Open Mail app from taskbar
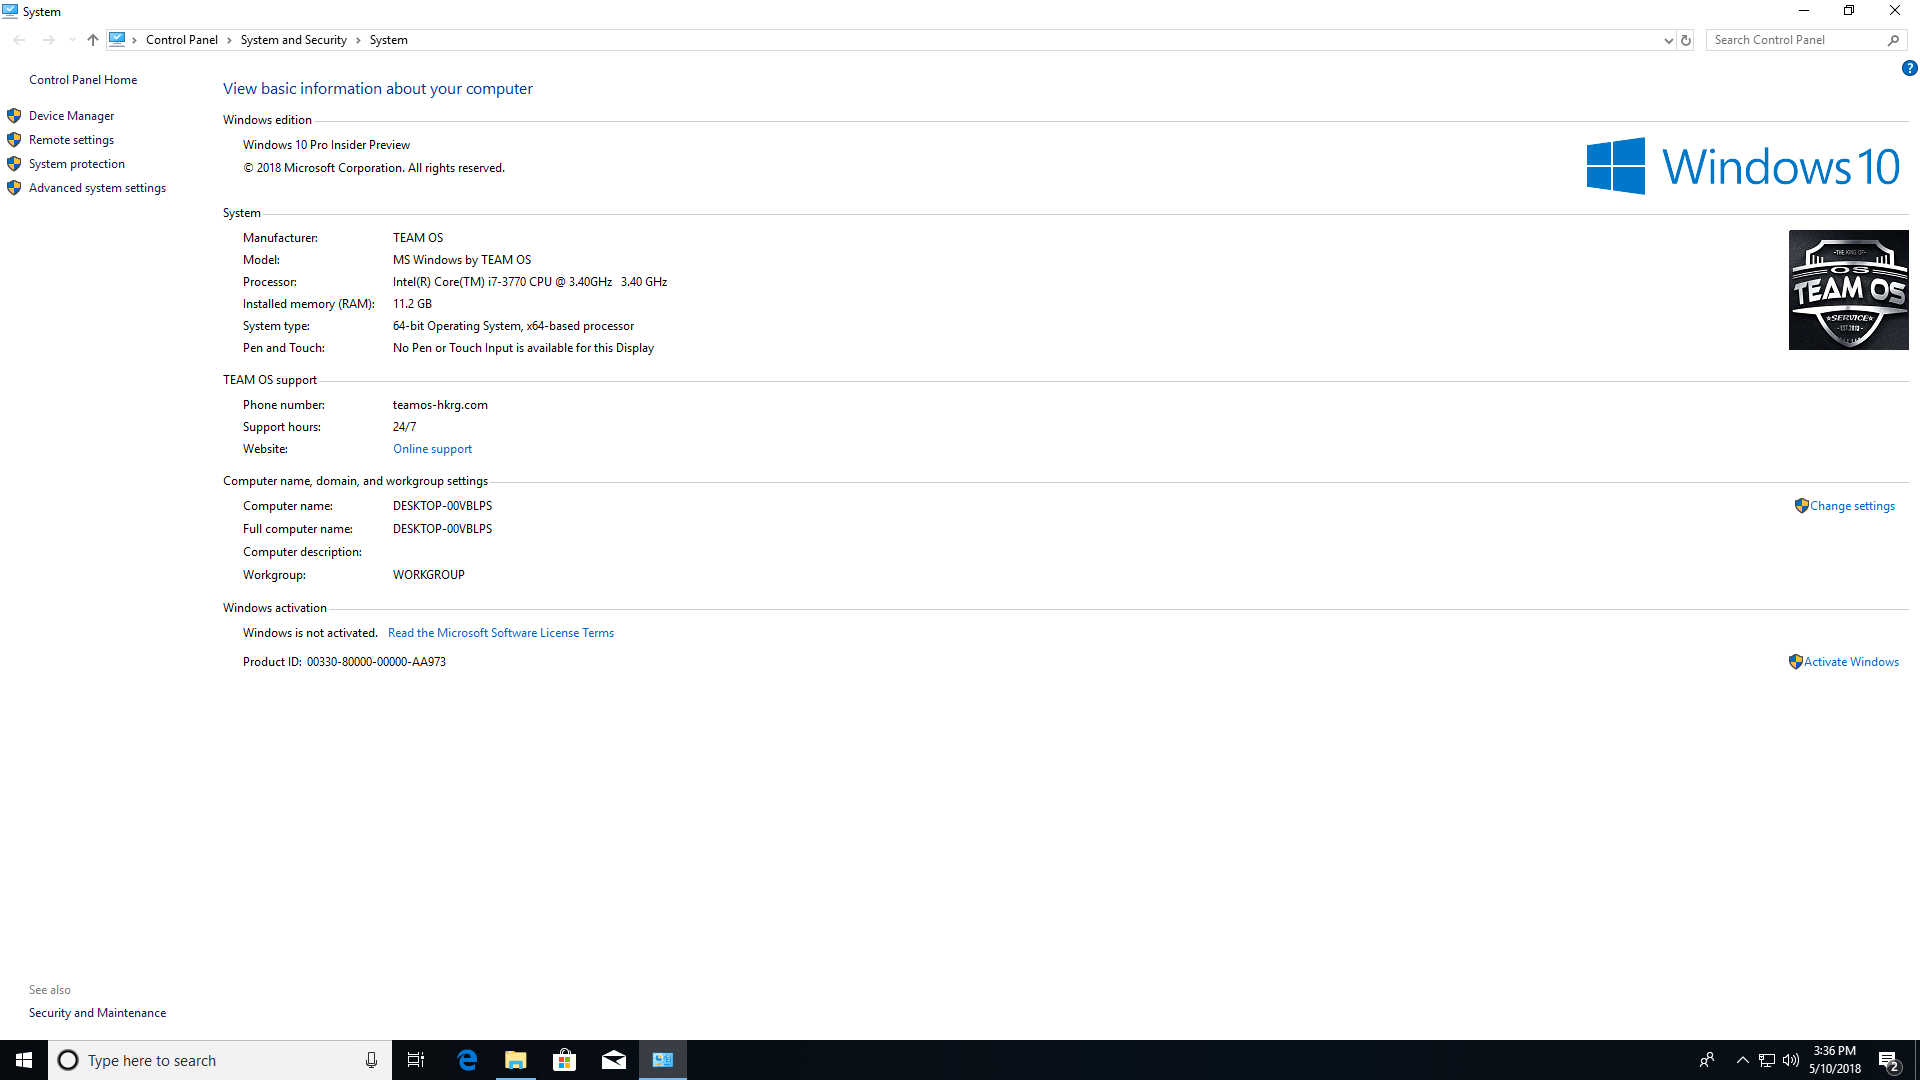Image resolution: width=1920 pixels, height=1080 pixels. 613,1060
